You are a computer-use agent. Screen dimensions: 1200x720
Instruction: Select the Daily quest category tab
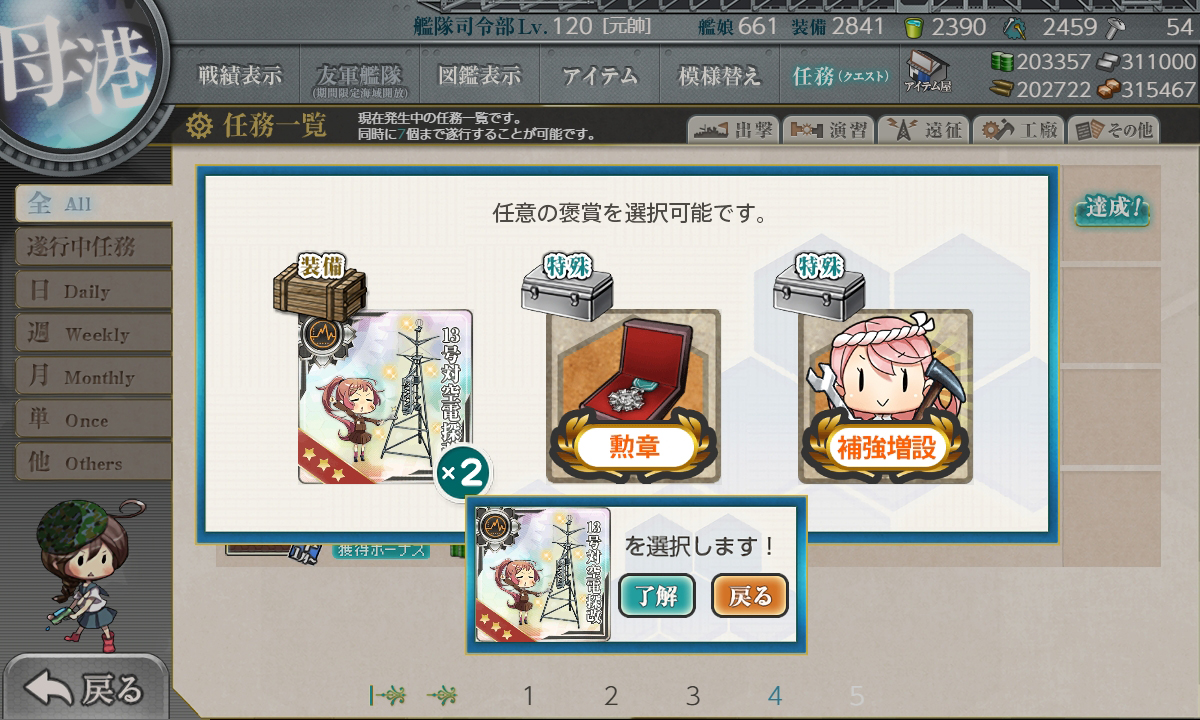click(92, 291)
